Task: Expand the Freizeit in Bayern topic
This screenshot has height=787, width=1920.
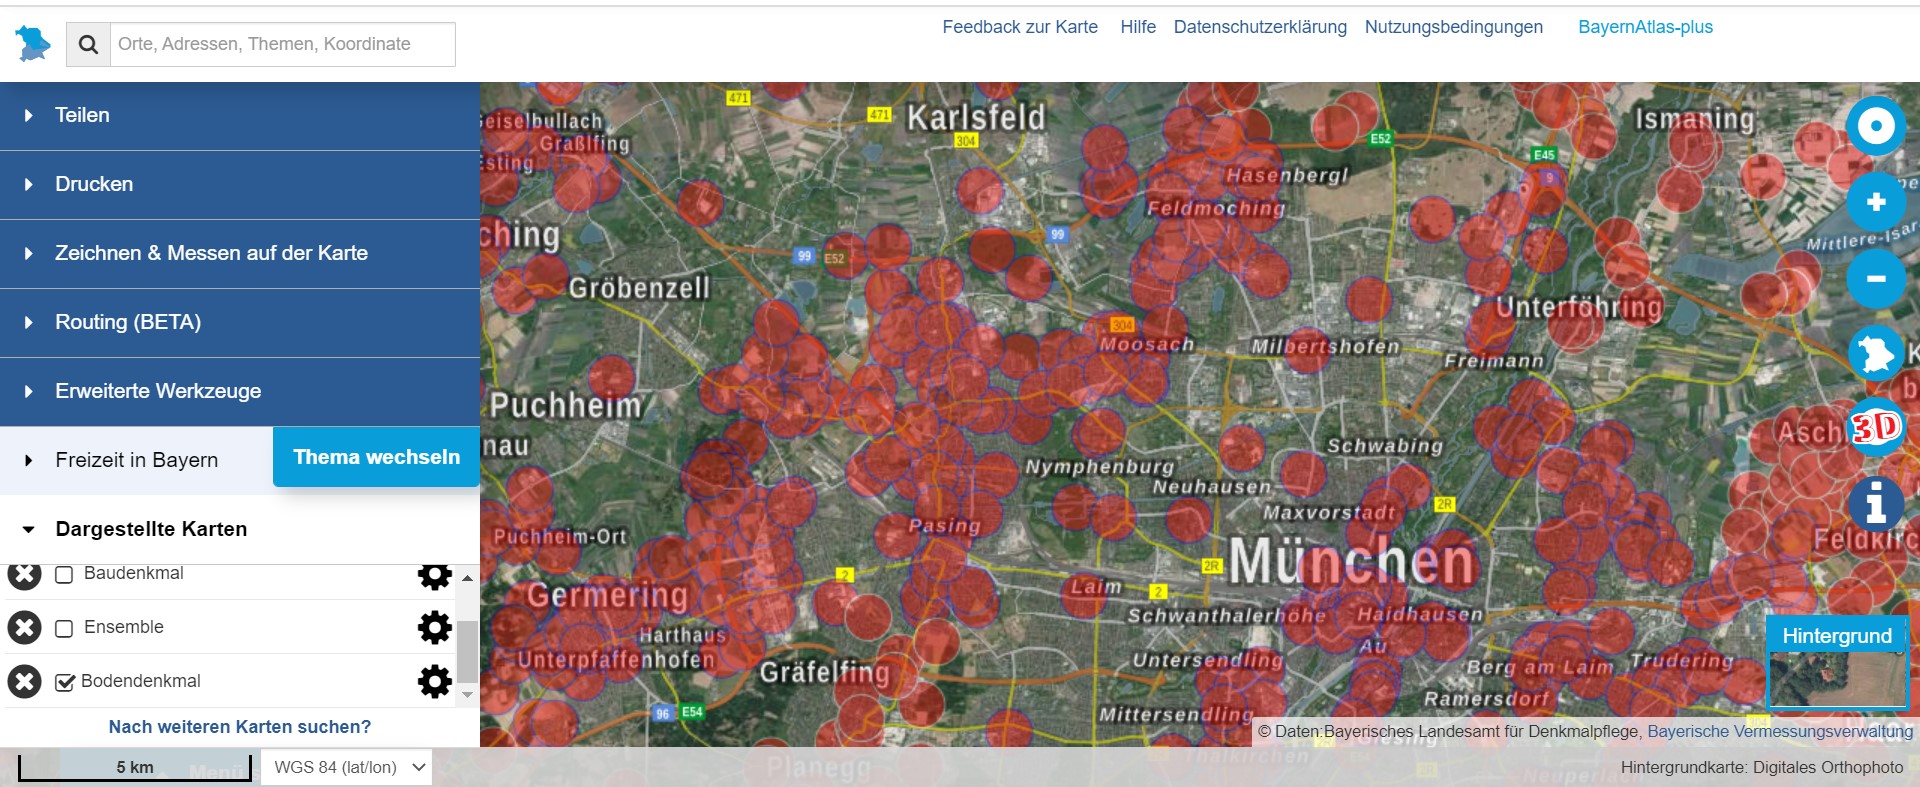Action: 136,460
